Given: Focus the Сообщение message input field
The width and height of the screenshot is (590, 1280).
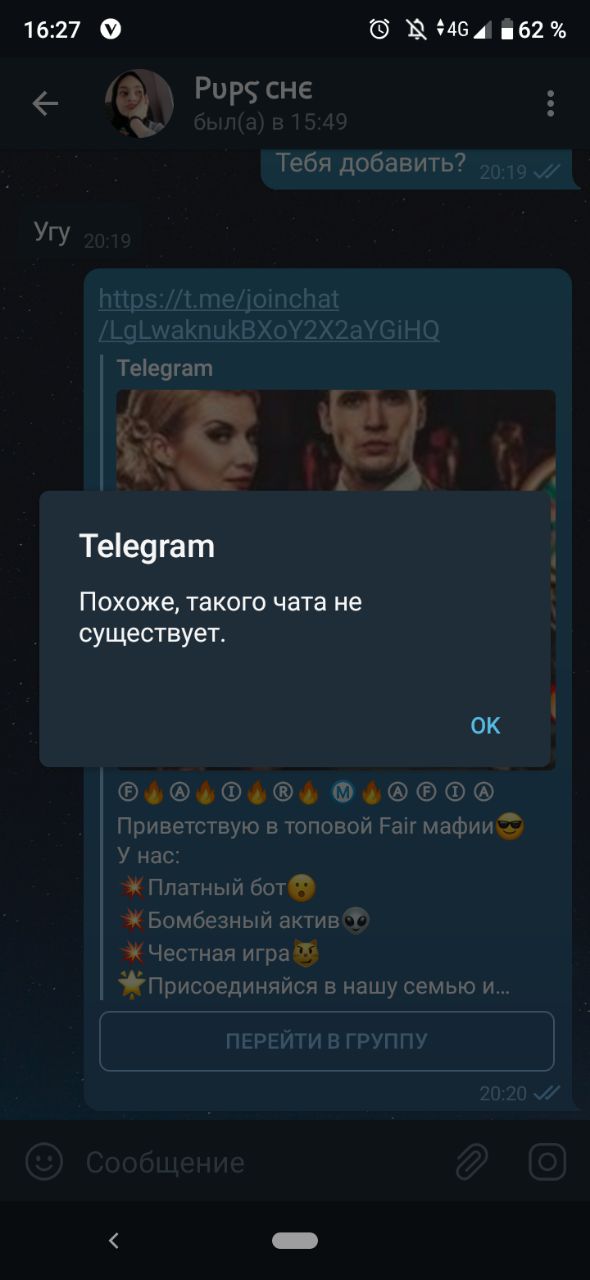Looking at the screenshot, I should click(x=260, y=1162).
